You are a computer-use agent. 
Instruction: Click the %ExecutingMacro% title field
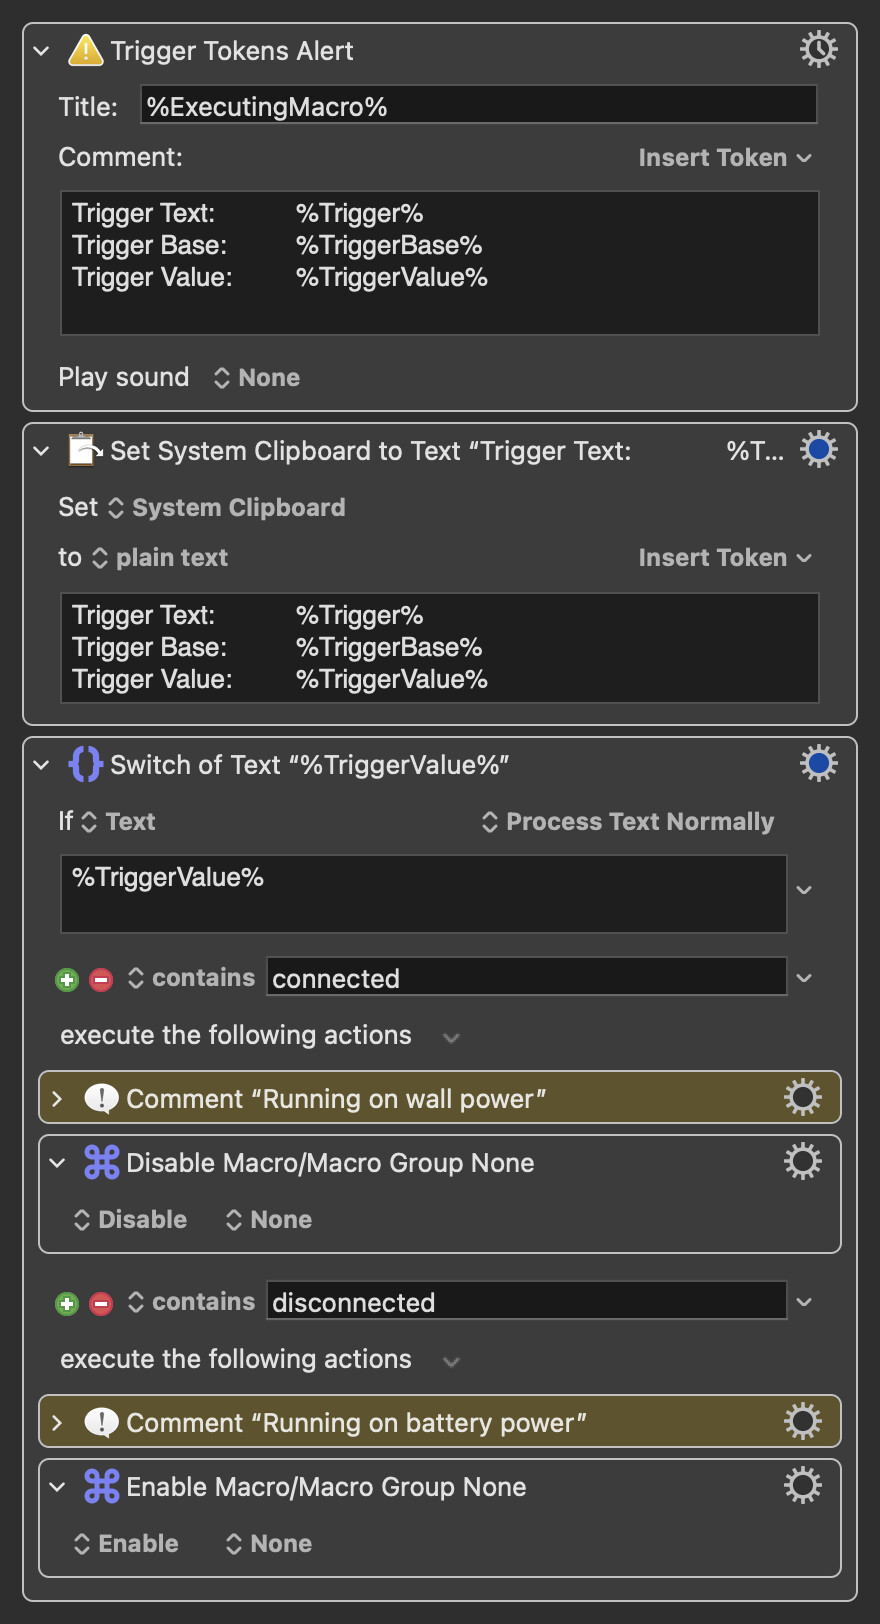coord(479,105)
